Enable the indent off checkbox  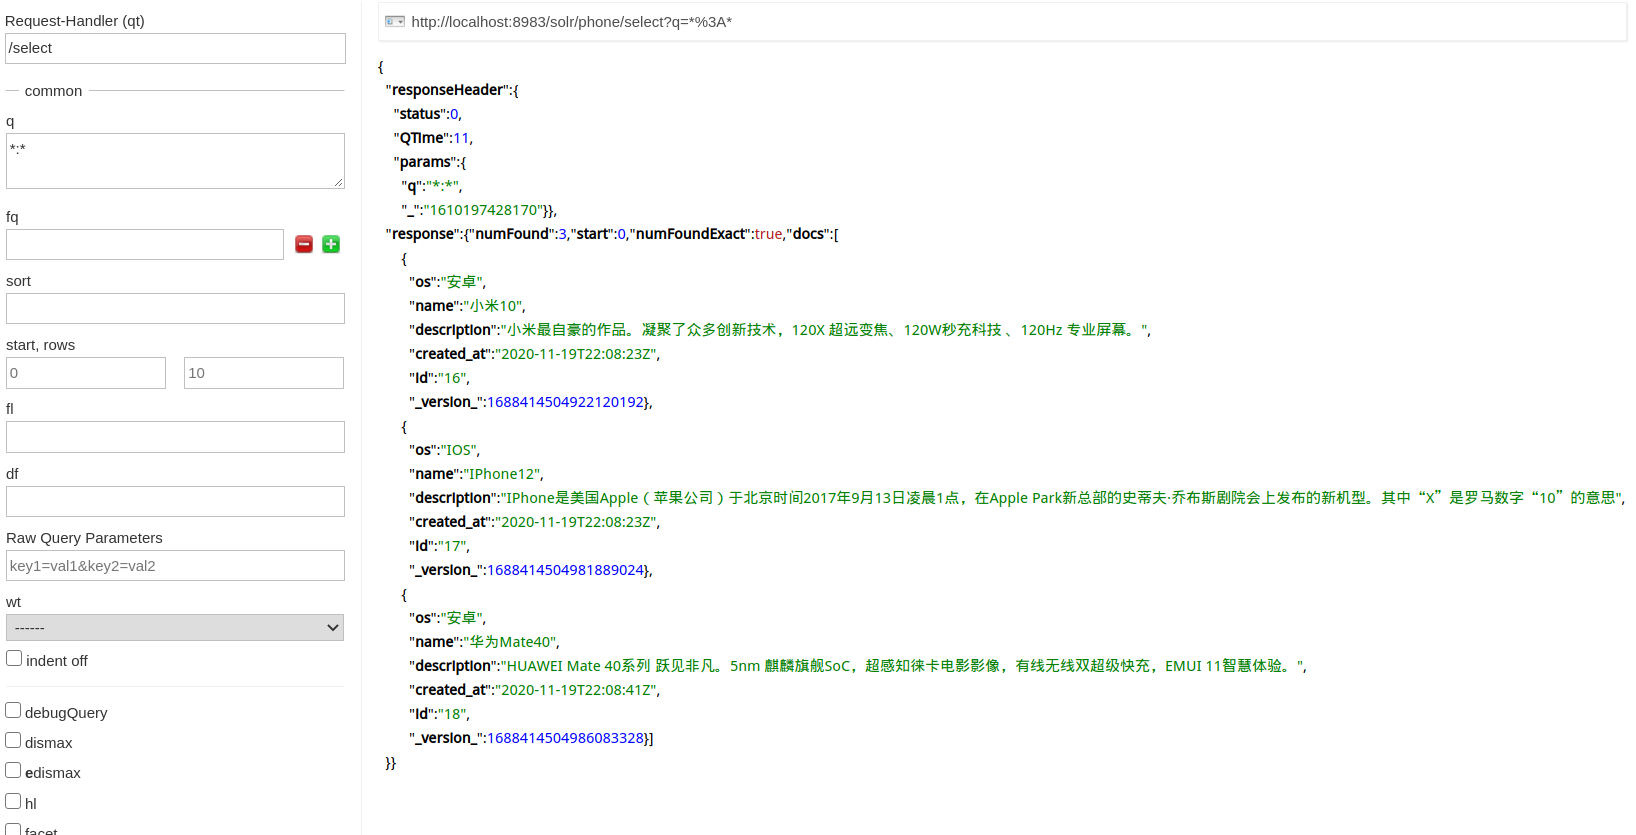click(14, 658)
